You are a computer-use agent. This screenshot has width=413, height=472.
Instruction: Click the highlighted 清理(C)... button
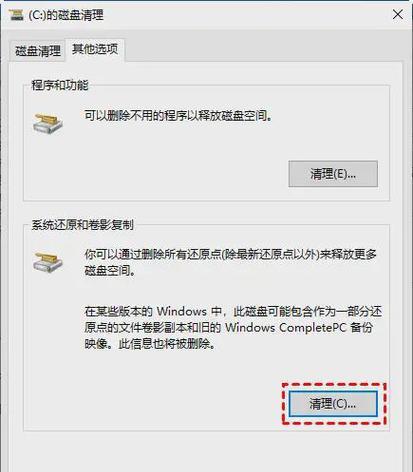point(333,404)
